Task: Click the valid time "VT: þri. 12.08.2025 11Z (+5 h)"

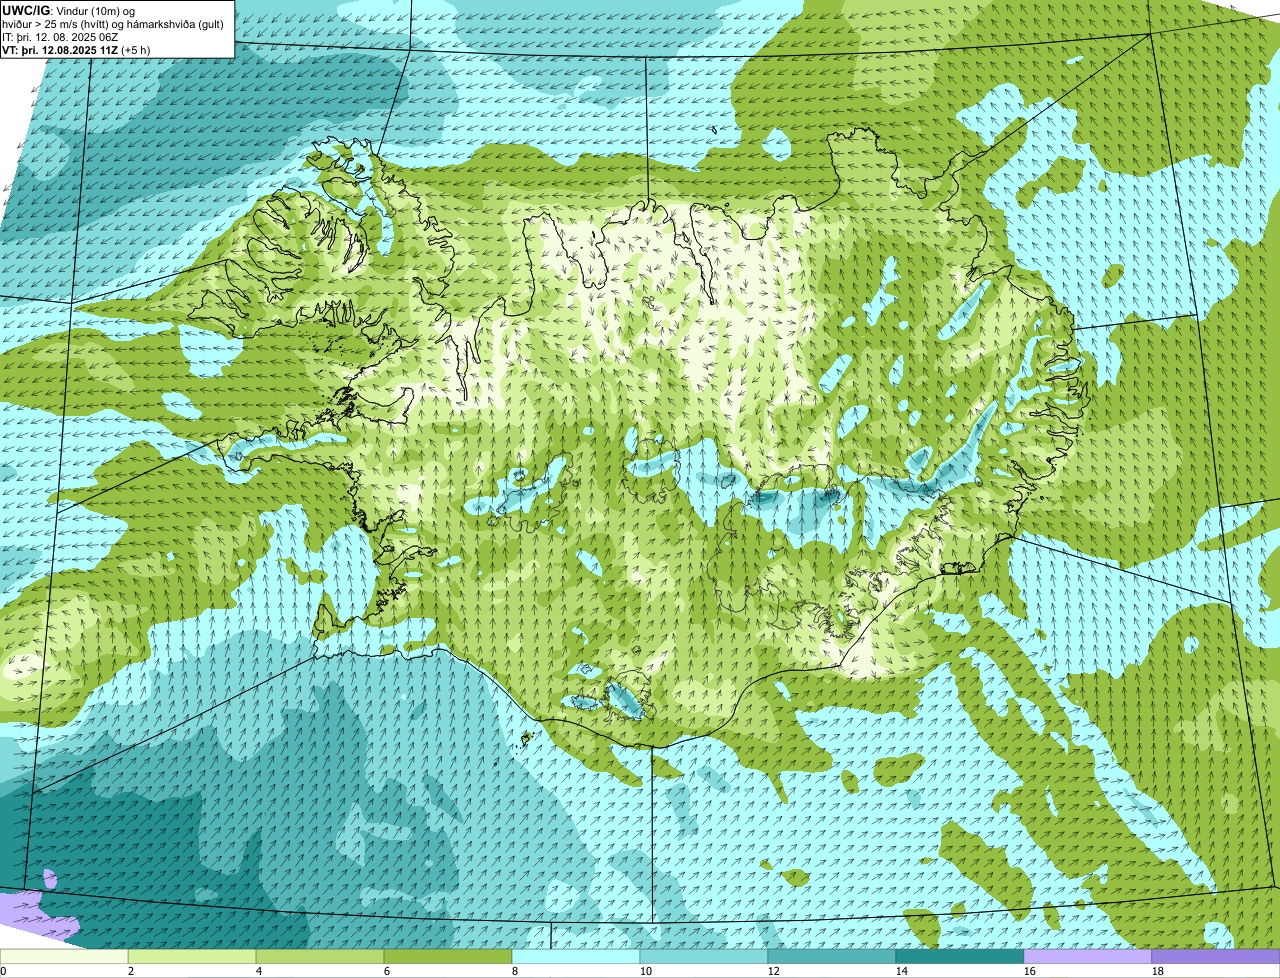Action: click(77, 50)
